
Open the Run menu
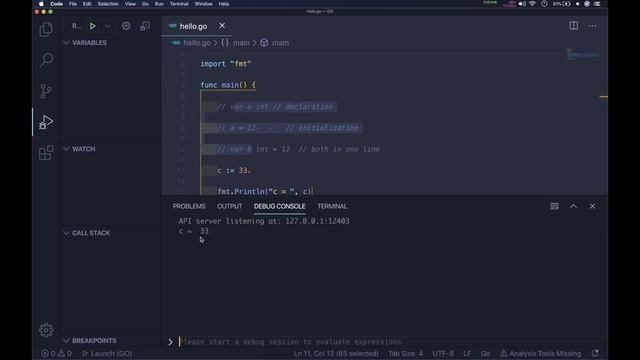pos(159,4)
